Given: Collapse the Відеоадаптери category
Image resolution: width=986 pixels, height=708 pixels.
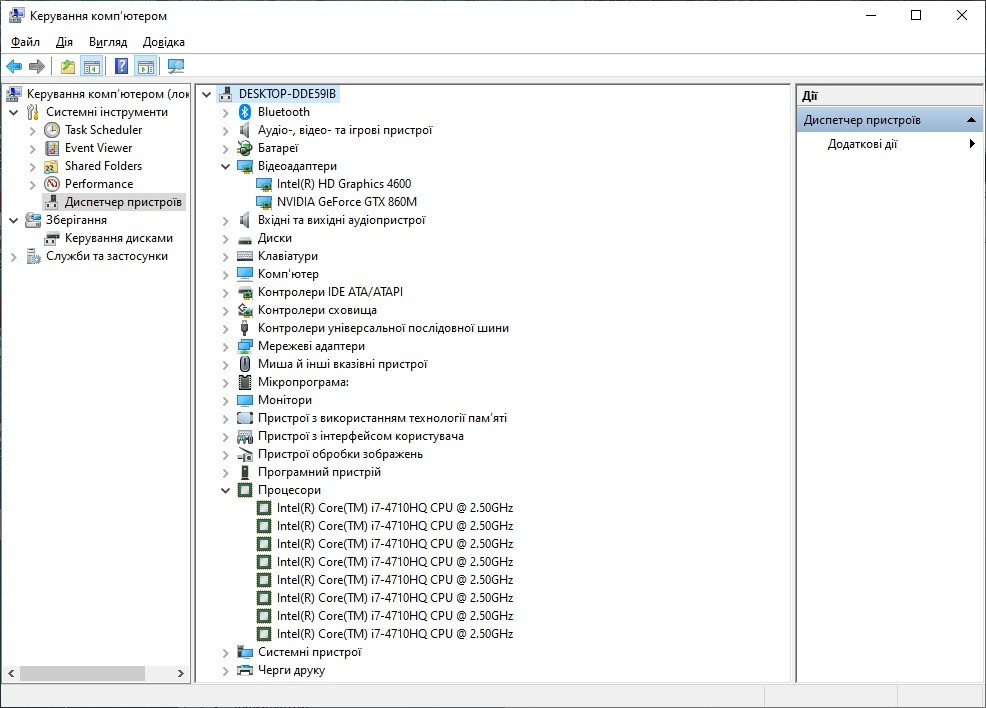Looking at the screenshot, I should [x=226, y=166].
